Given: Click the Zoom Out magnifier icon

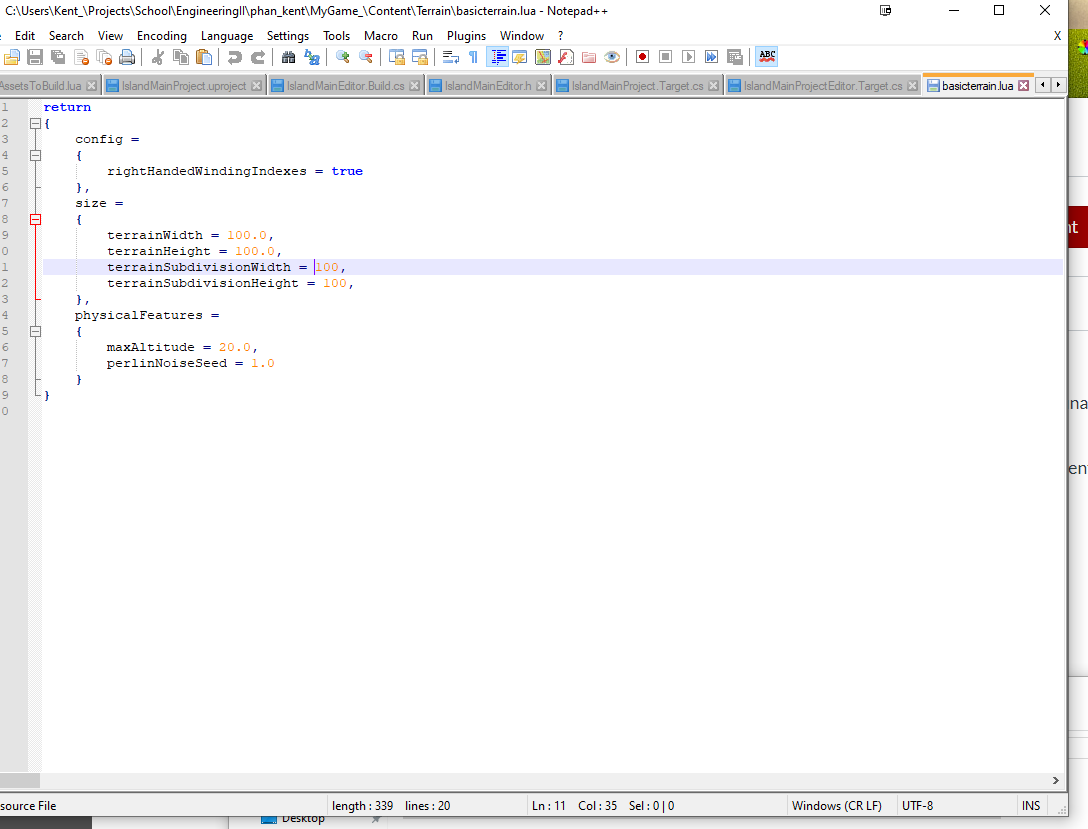Looking at the screenshot, I should point(366,57).
